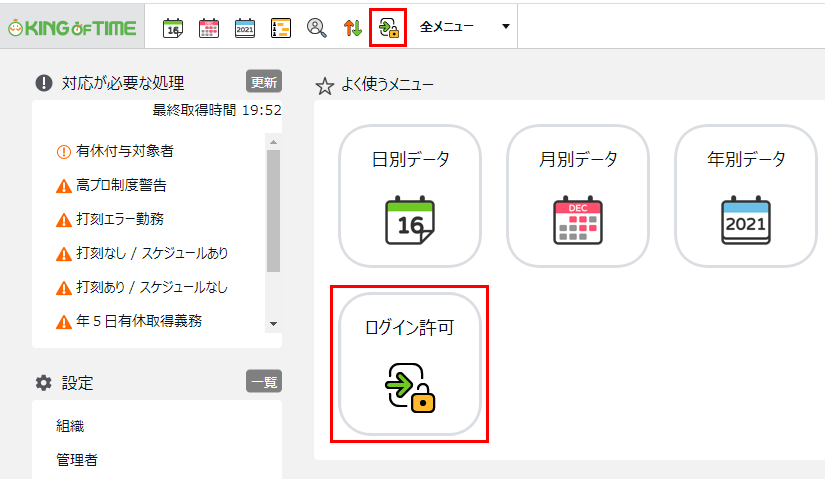Click the star icon beside よく使うメニュー
This screenshot has height=479, width=825.
(x=325, y=86)
